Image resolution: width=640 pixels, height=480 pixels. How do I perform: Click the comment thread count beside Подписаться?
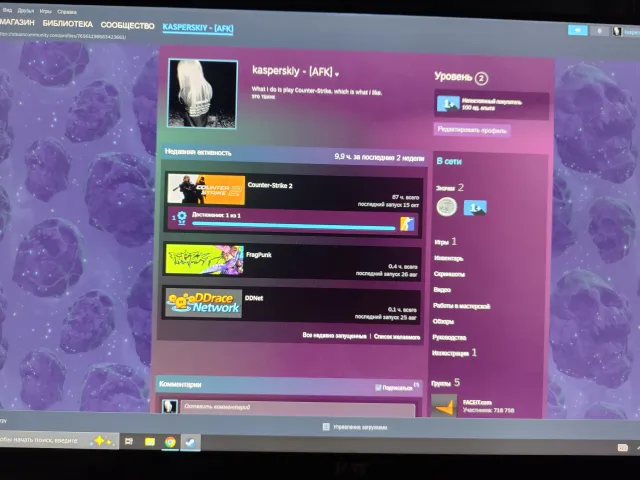(416, 384)
